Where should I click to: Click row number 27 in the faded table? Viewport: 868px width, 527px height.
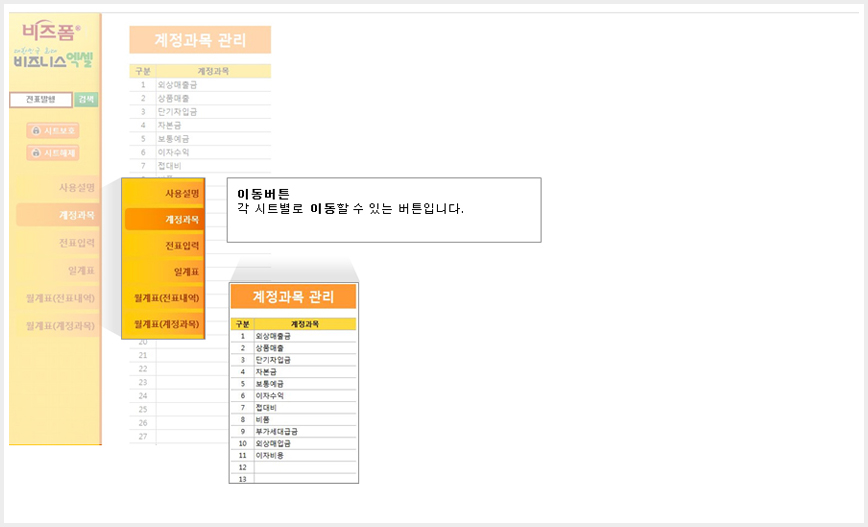[x=143, y=436]
